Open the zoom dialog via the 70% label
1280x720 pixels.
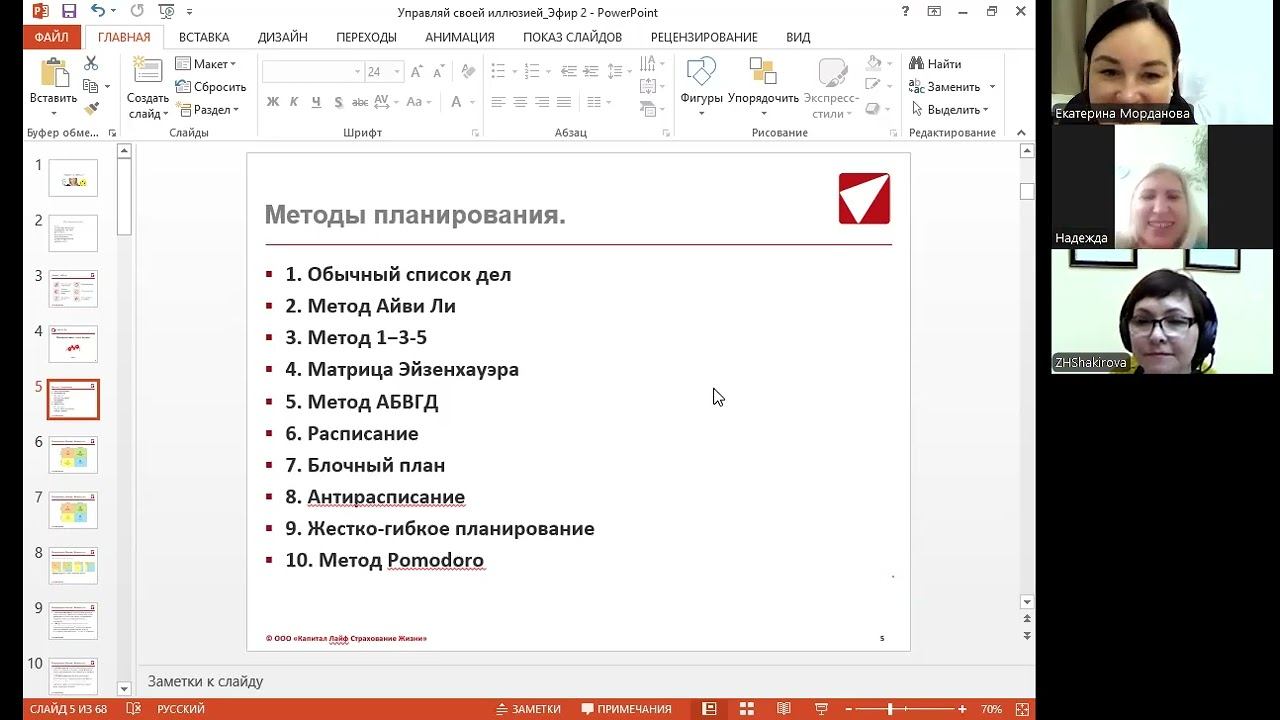tap(991, 709)
